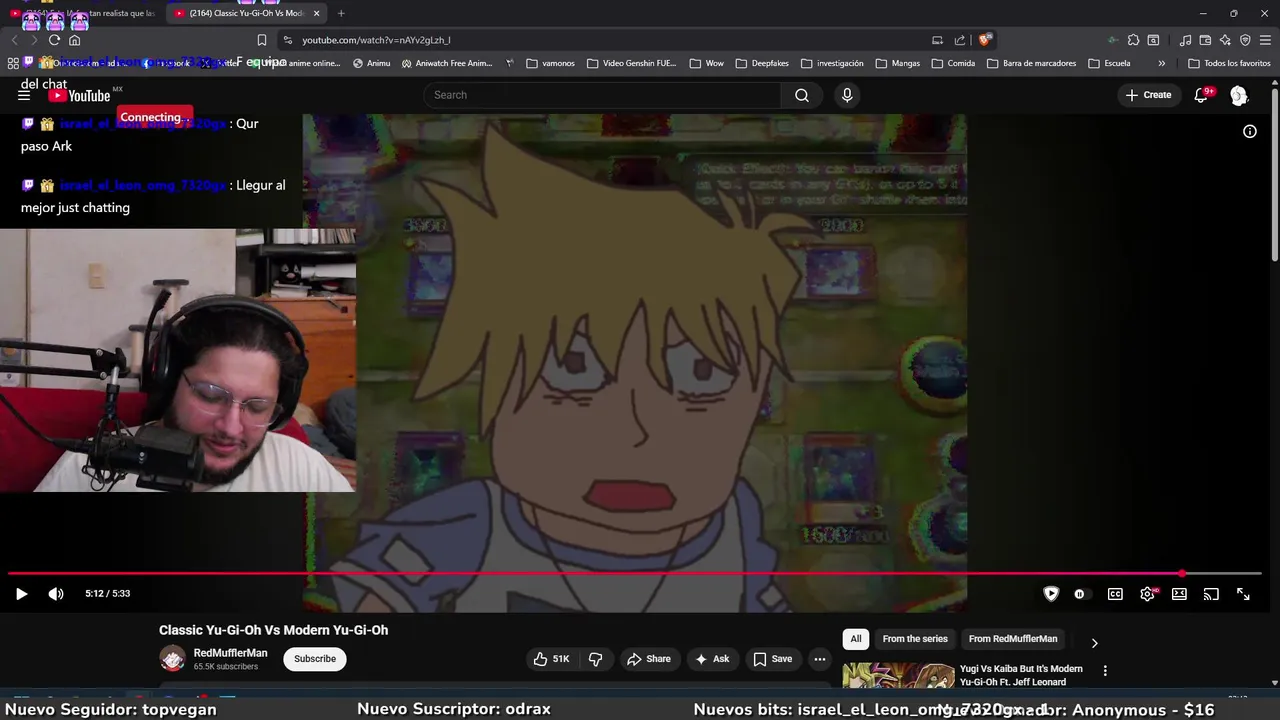1280x720 pixels.
Task: Cast the video with the Cast icon
Action: [x=1211, y=594]
